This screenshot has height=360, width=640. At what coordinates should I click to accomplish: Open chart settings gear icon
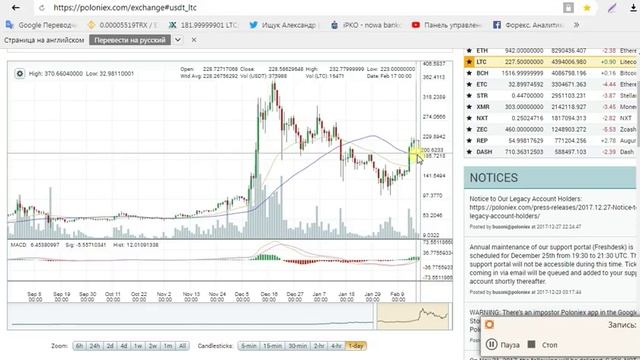click(20, 74)
